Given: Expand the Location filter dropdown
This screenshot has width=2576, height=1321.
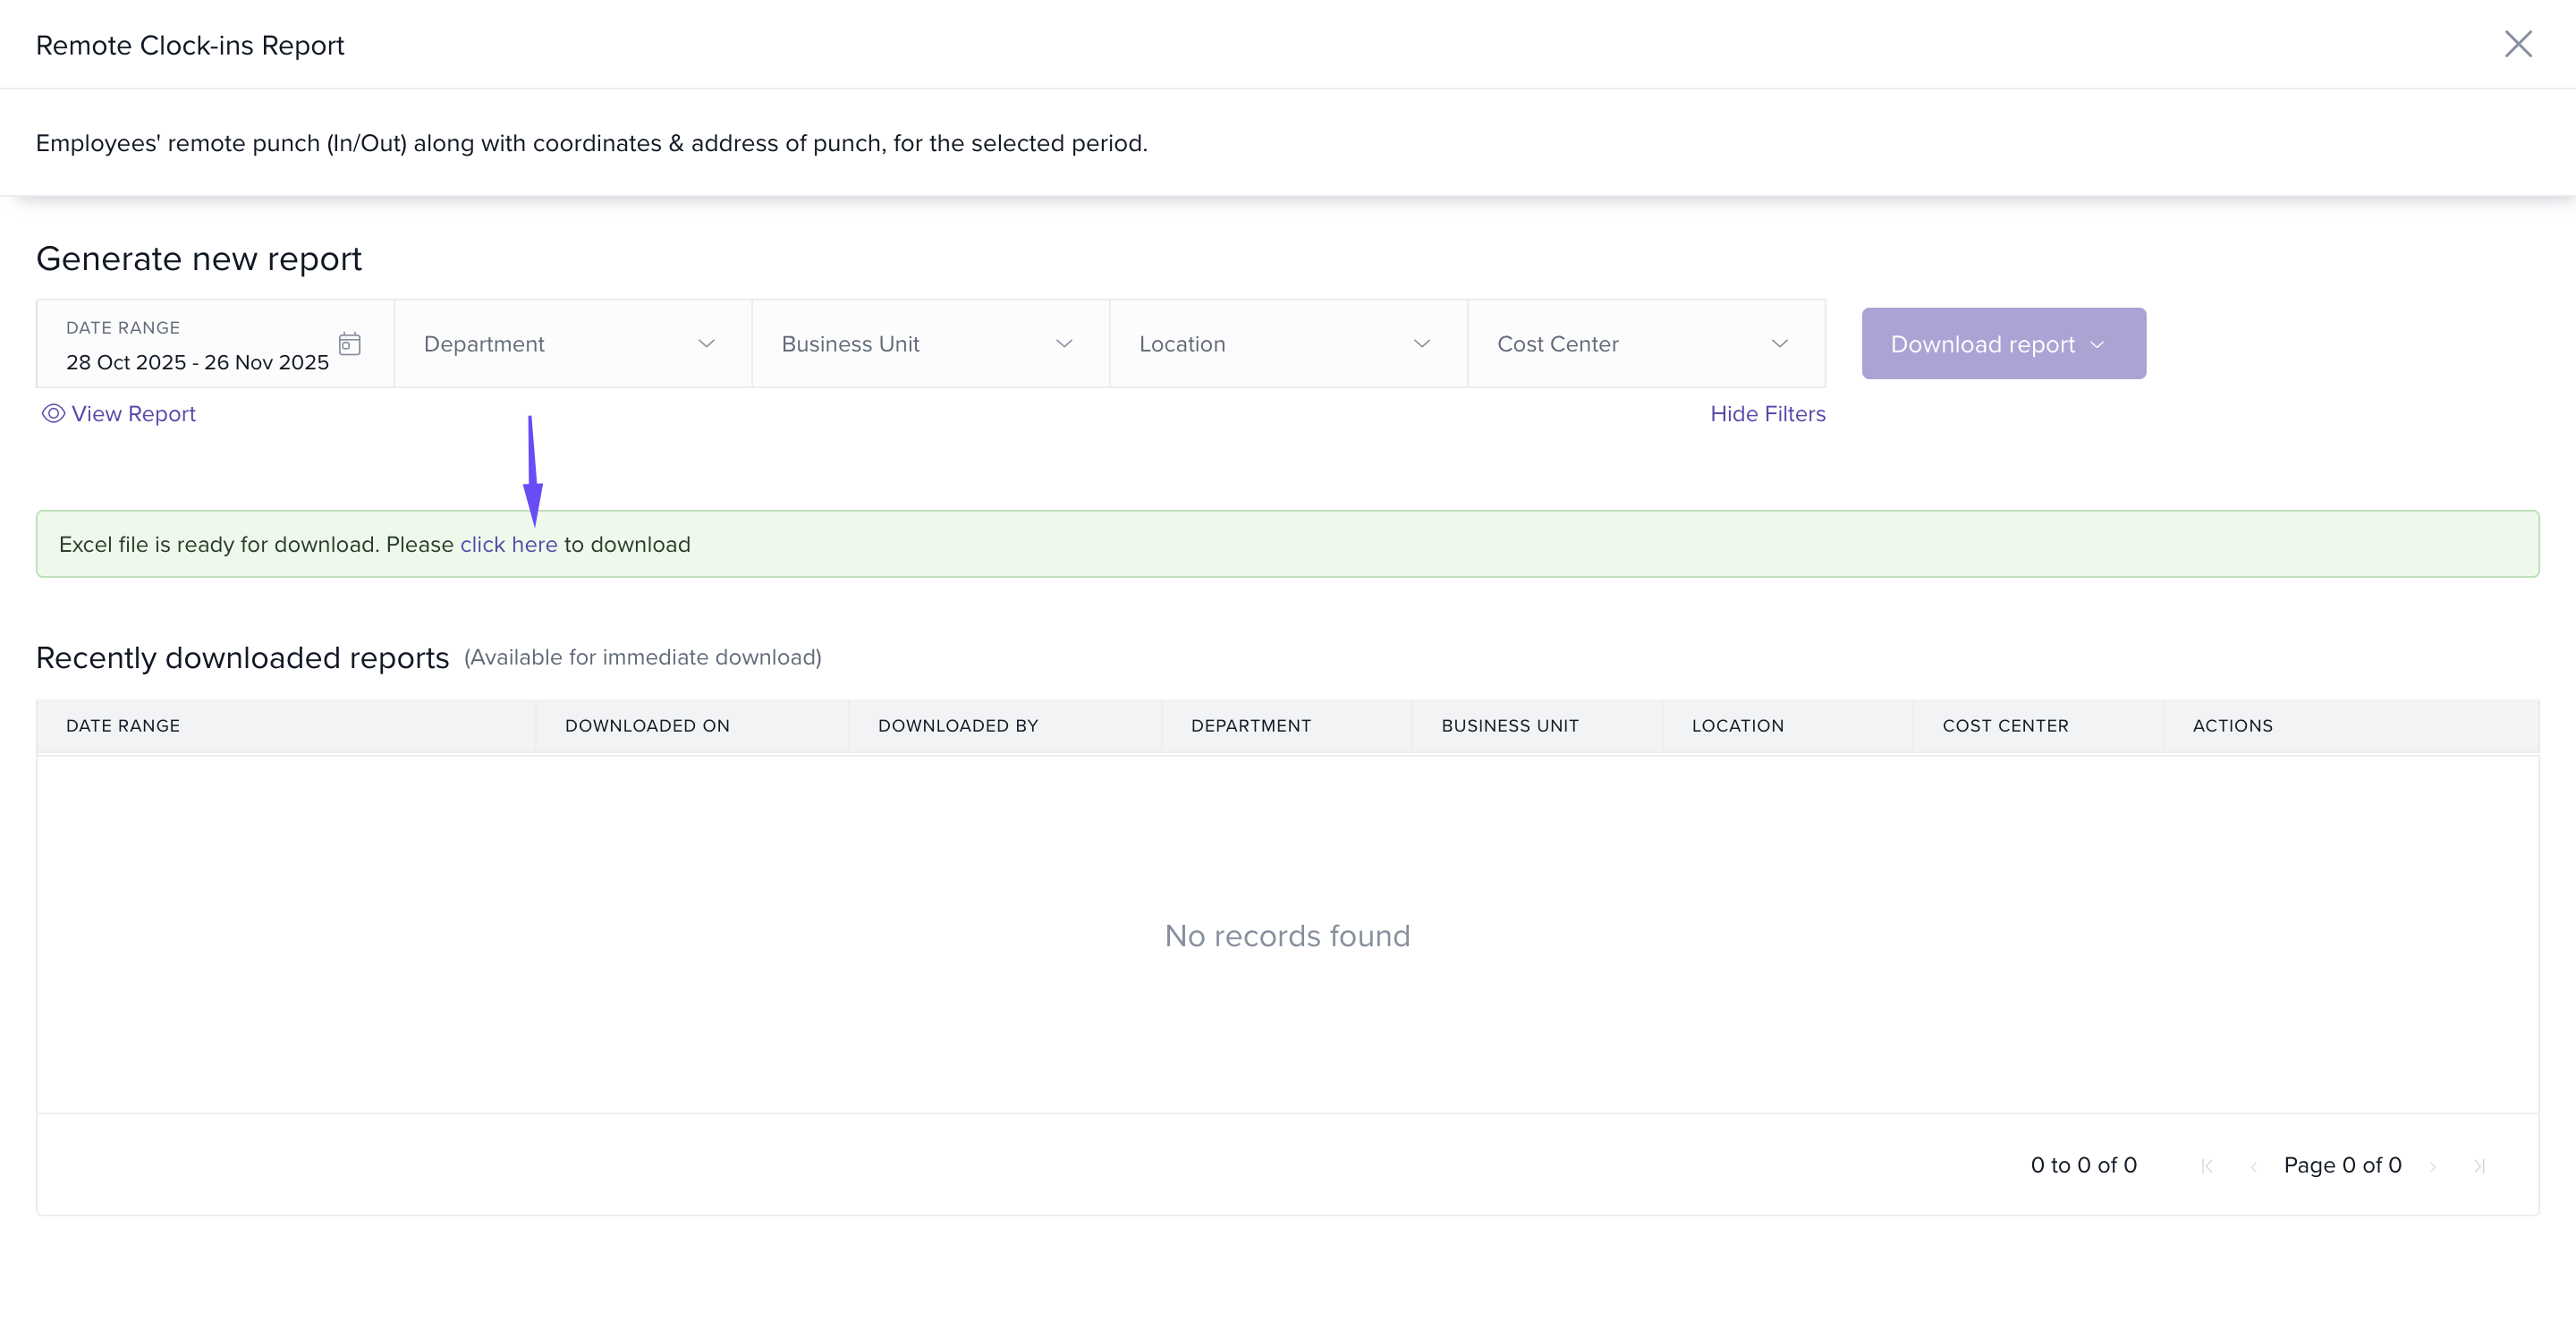Looking at the screenshot, I should [1287, 344].
